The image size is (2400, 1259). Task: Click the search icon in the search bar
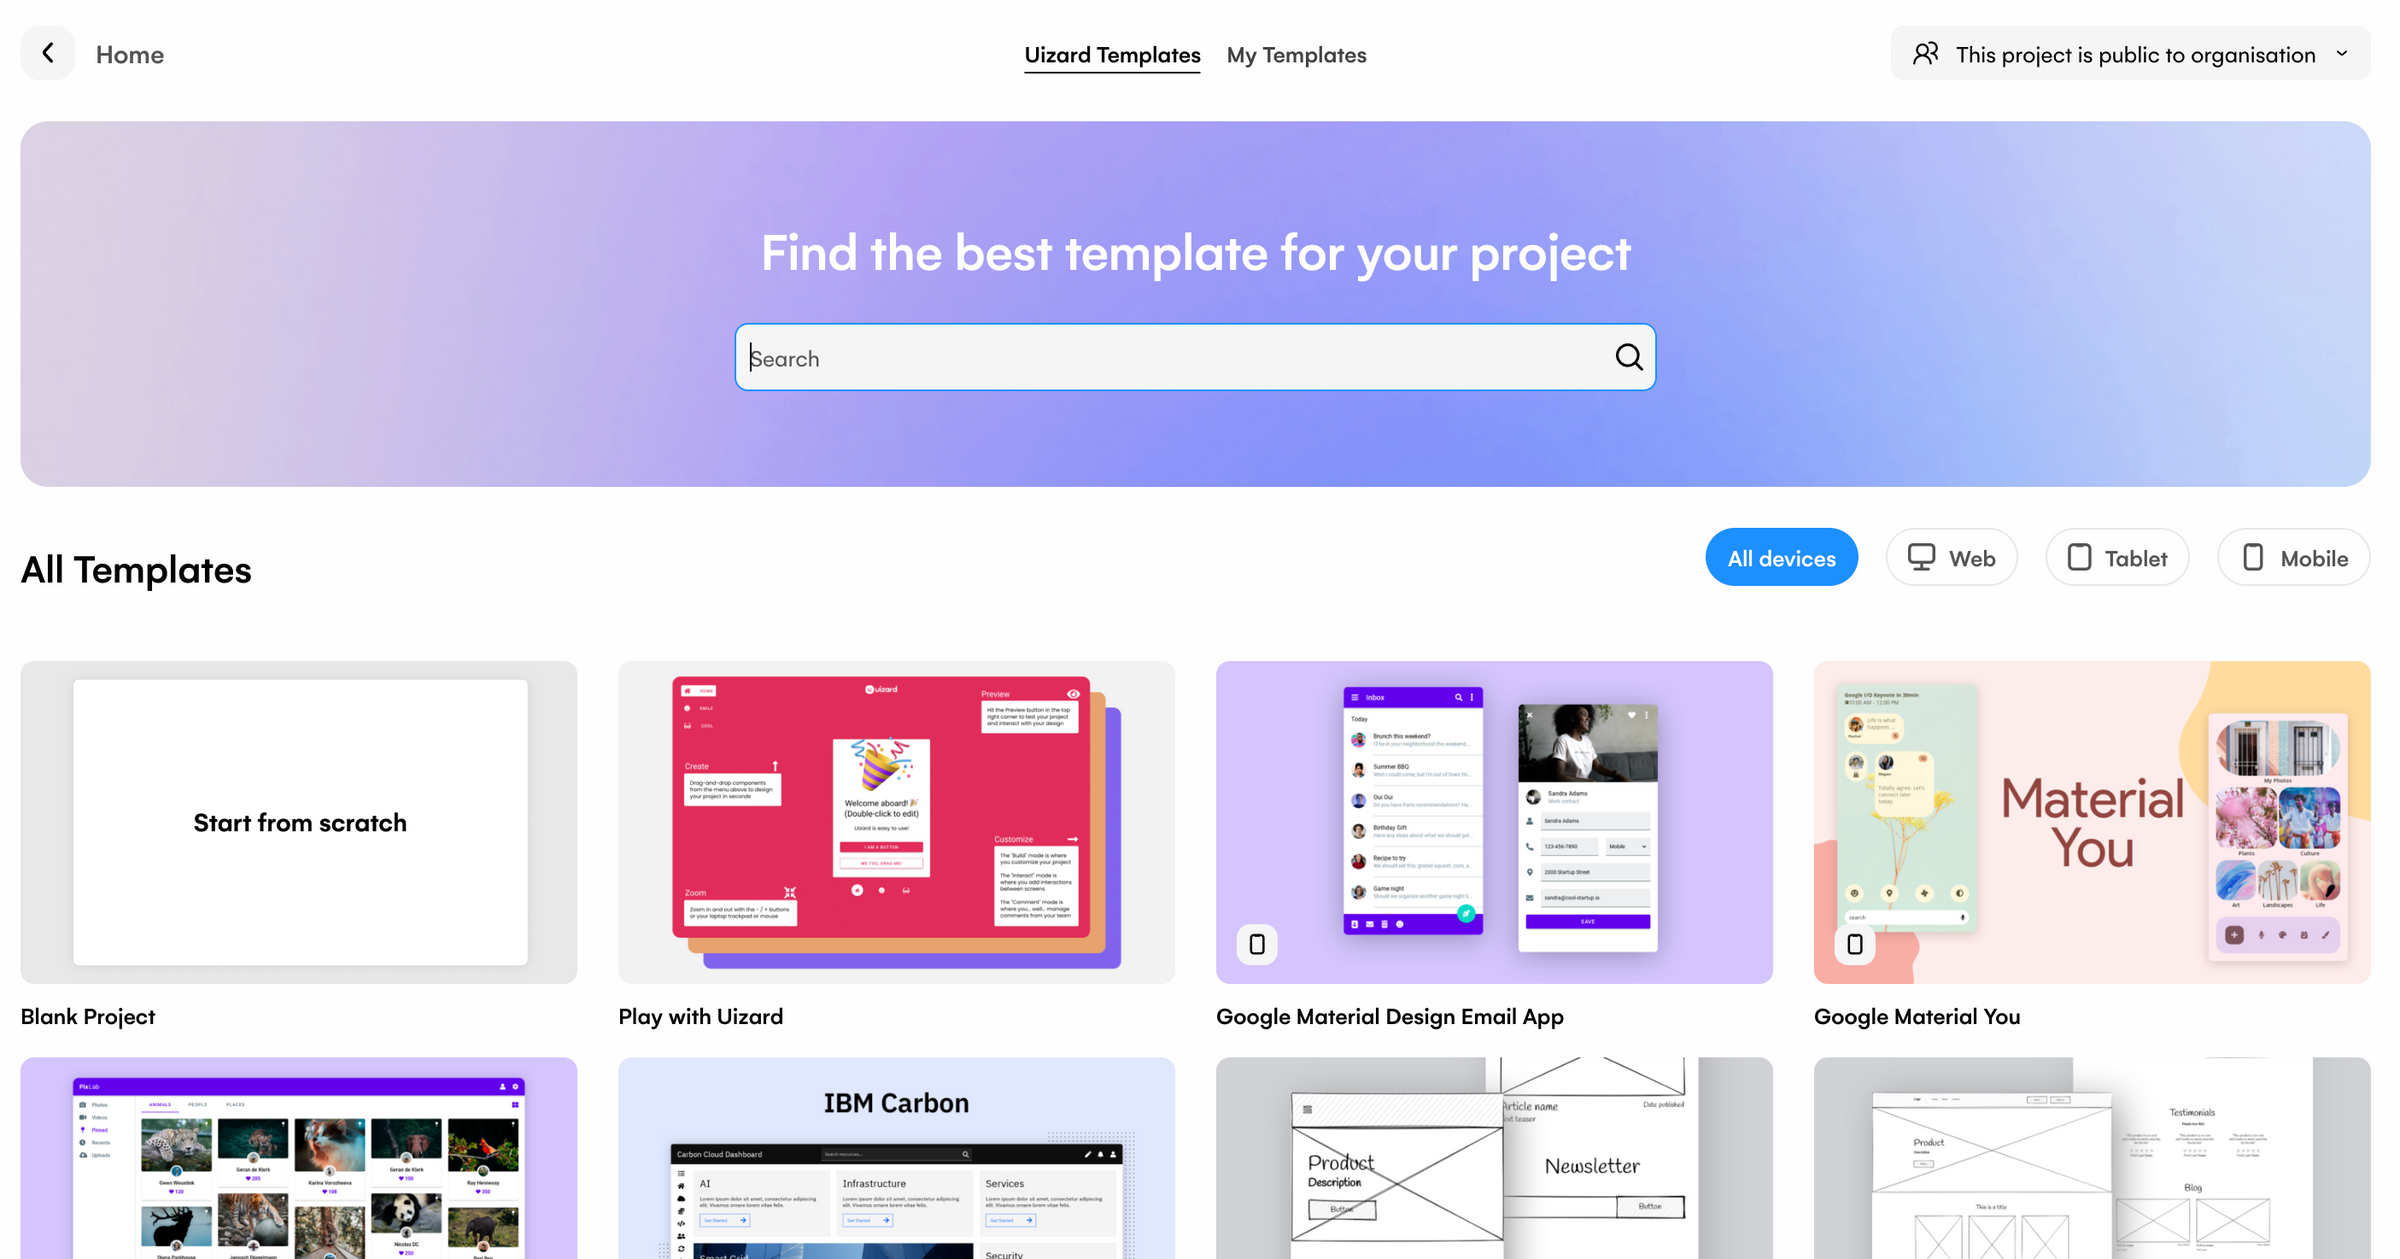[x=1627, y=356]
